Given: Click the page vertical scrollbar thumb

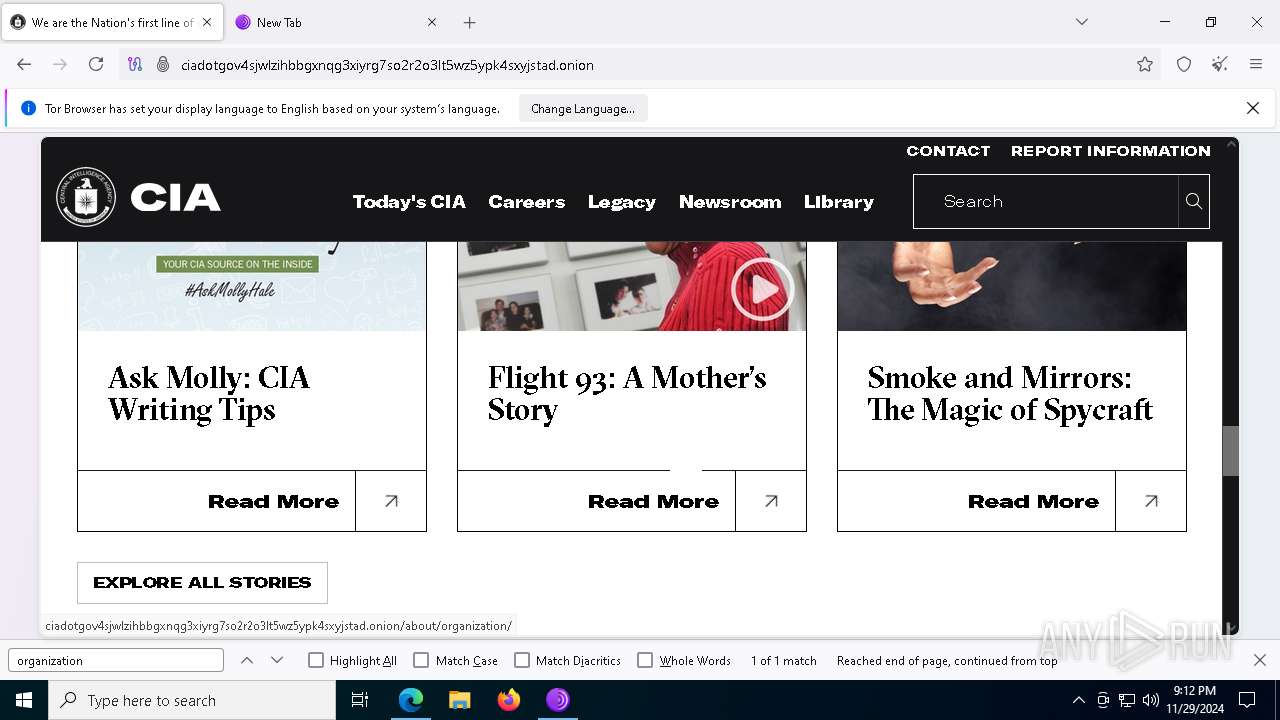Looking at the screenshot, I should [1230, 451].
